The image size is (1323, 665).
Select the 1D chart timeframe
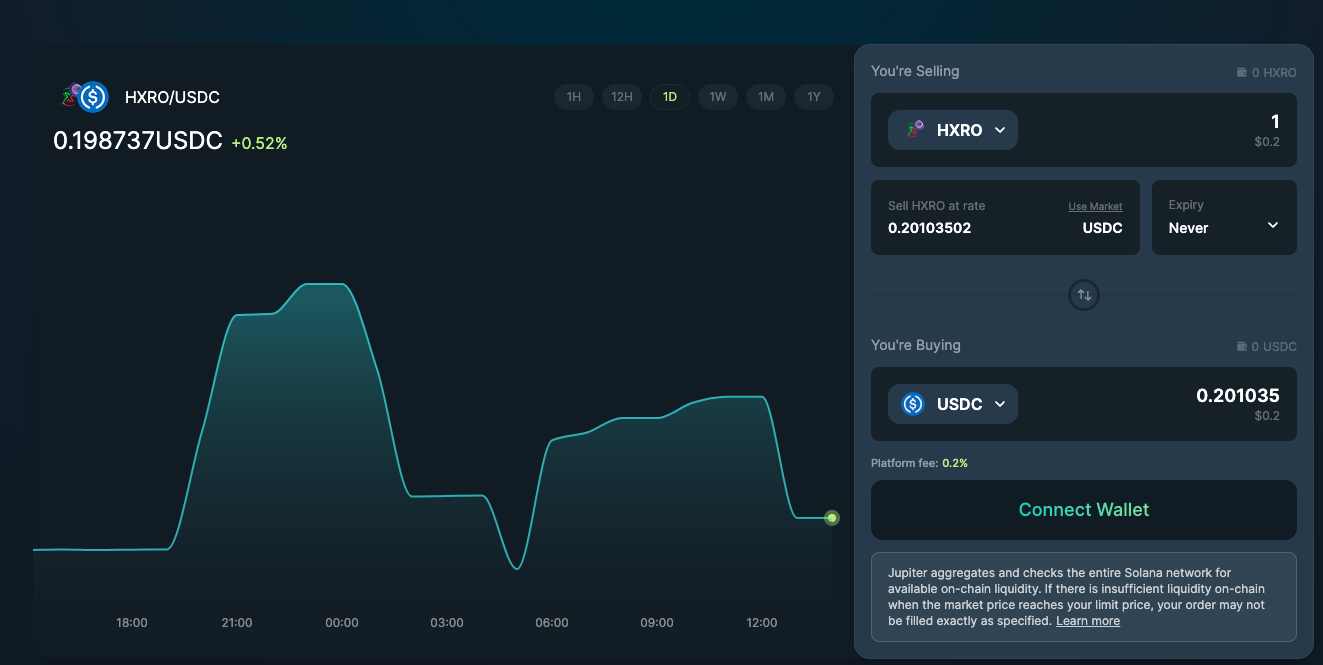(670, 97)
